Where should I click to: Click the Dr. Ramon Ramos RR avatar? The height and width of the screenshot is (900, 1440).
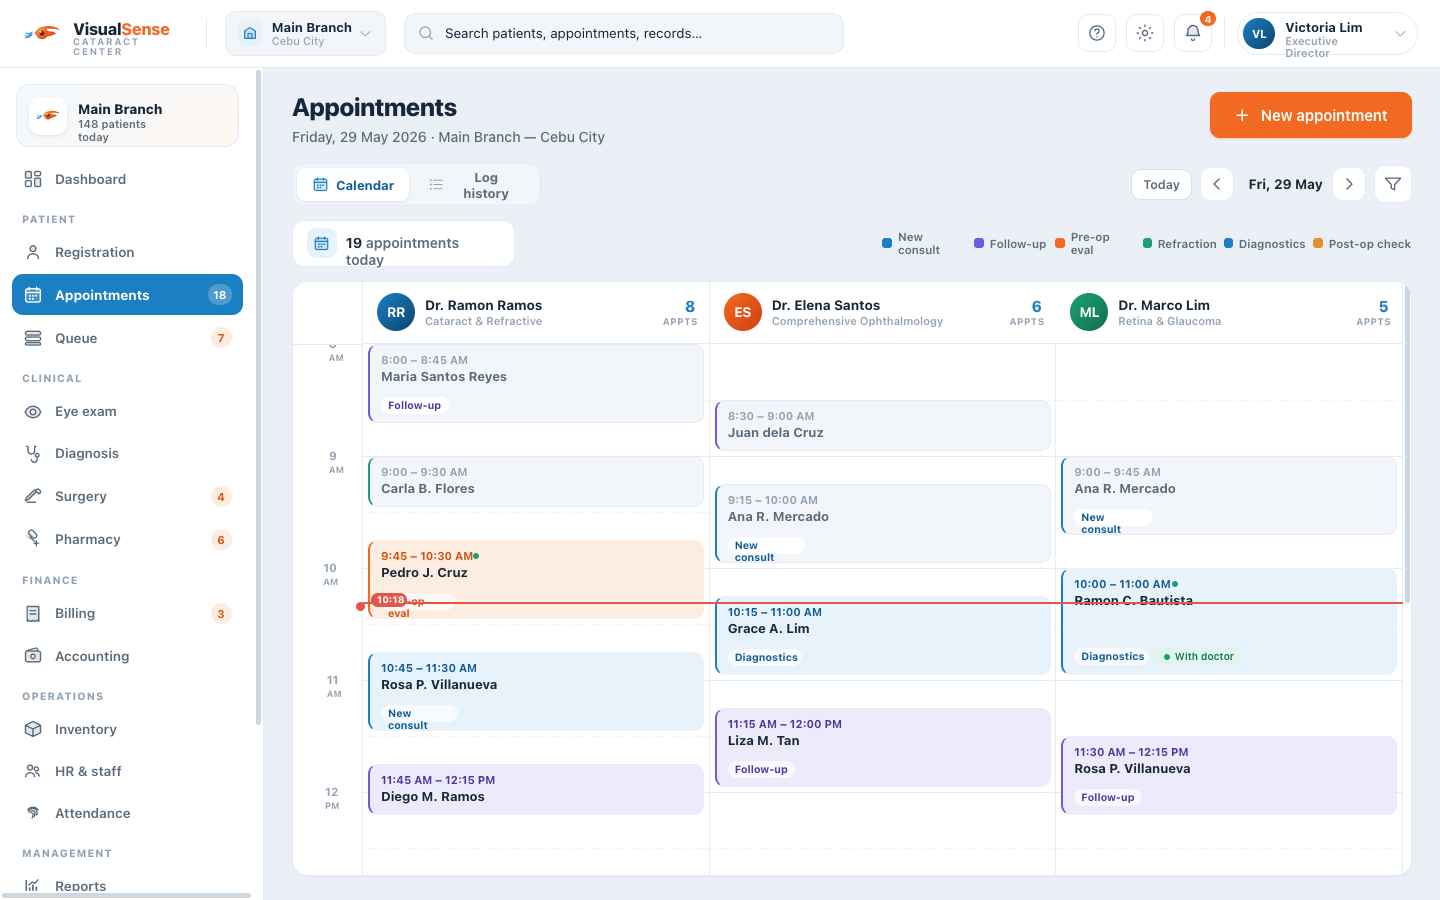[396, 312]
